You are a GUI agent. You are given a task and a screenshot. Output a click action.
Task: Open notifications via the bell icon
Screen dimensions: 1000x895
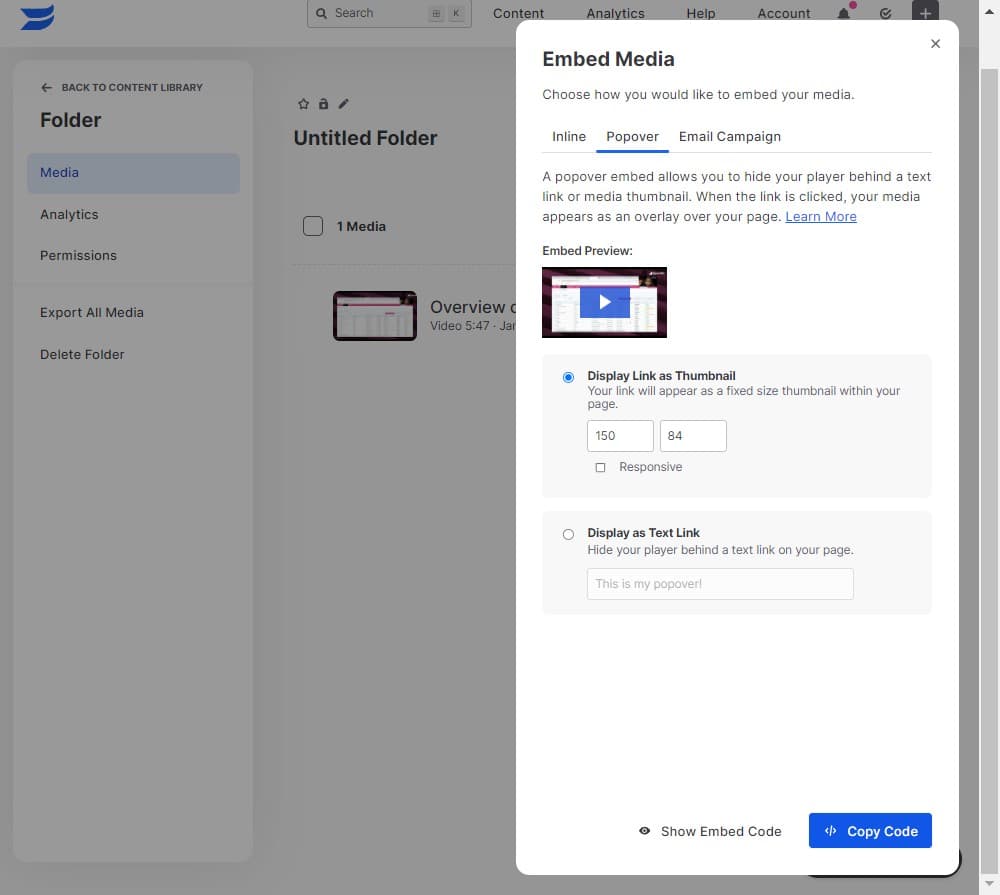click(843, 14)
